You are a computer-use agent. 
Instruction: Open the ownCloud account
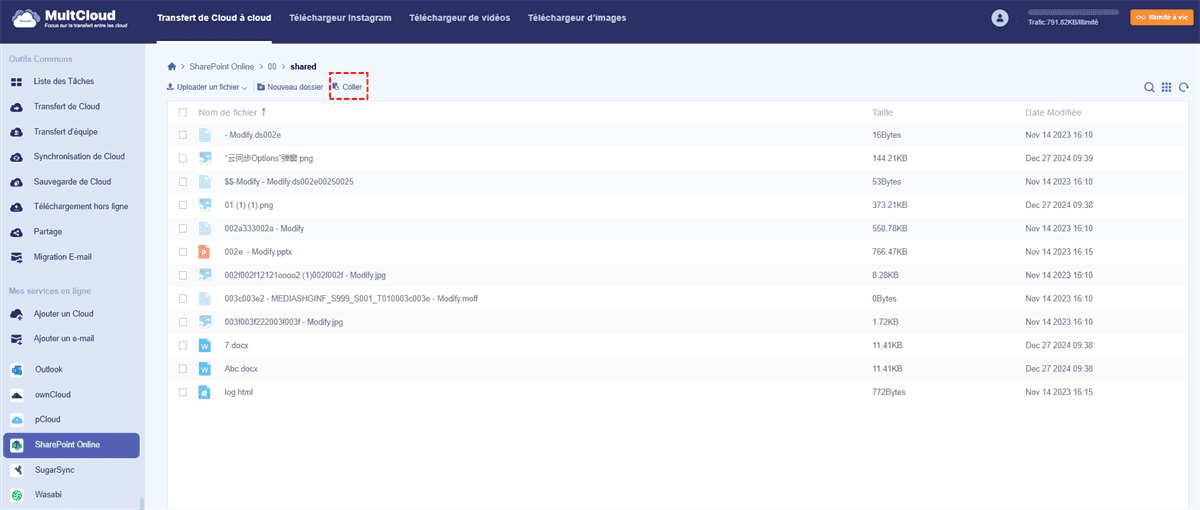click(x=71, y=394)
